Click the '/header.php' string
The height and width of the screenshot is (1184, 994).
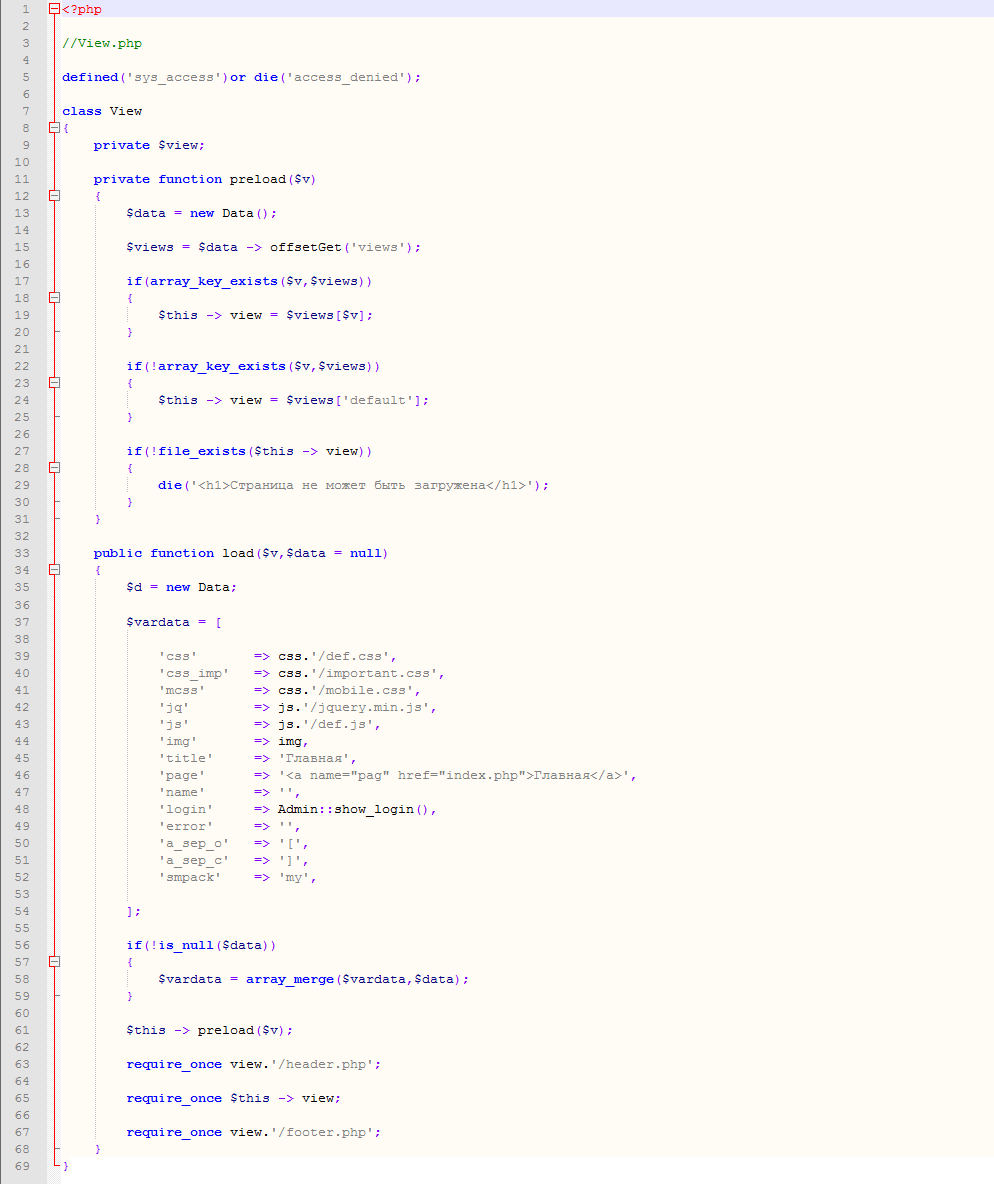click(x=322, y=1064)
